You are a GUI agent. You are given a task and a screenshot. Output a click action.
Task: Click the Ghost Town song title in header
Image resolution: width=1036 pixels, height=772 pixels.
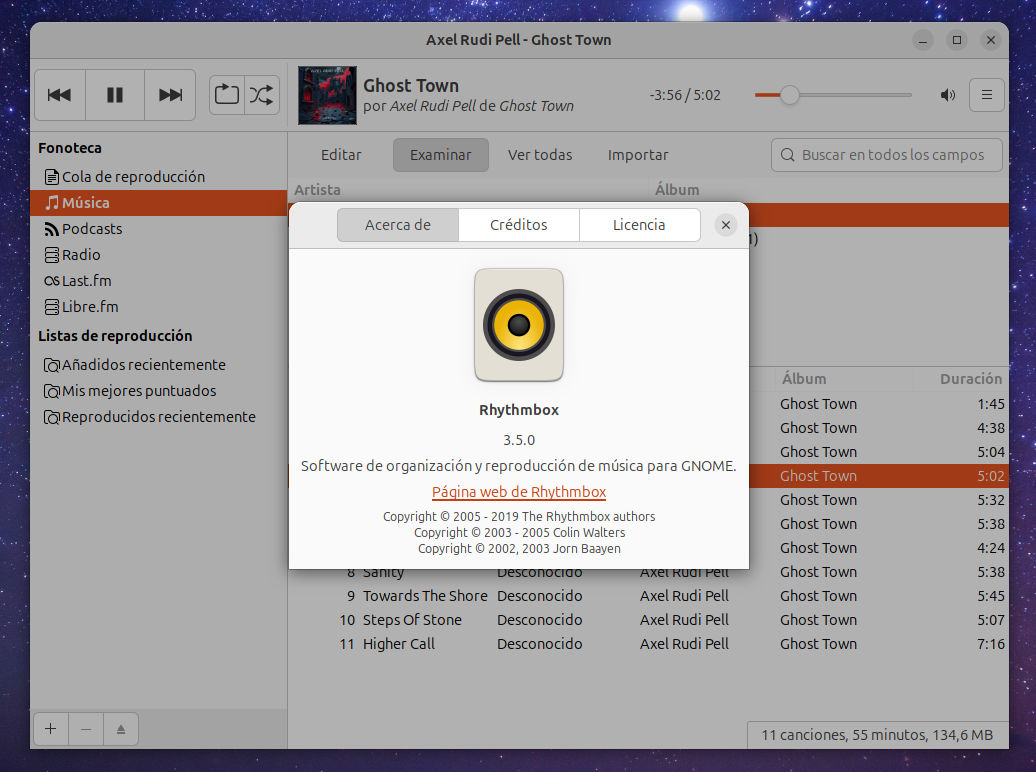click(411, 86)
